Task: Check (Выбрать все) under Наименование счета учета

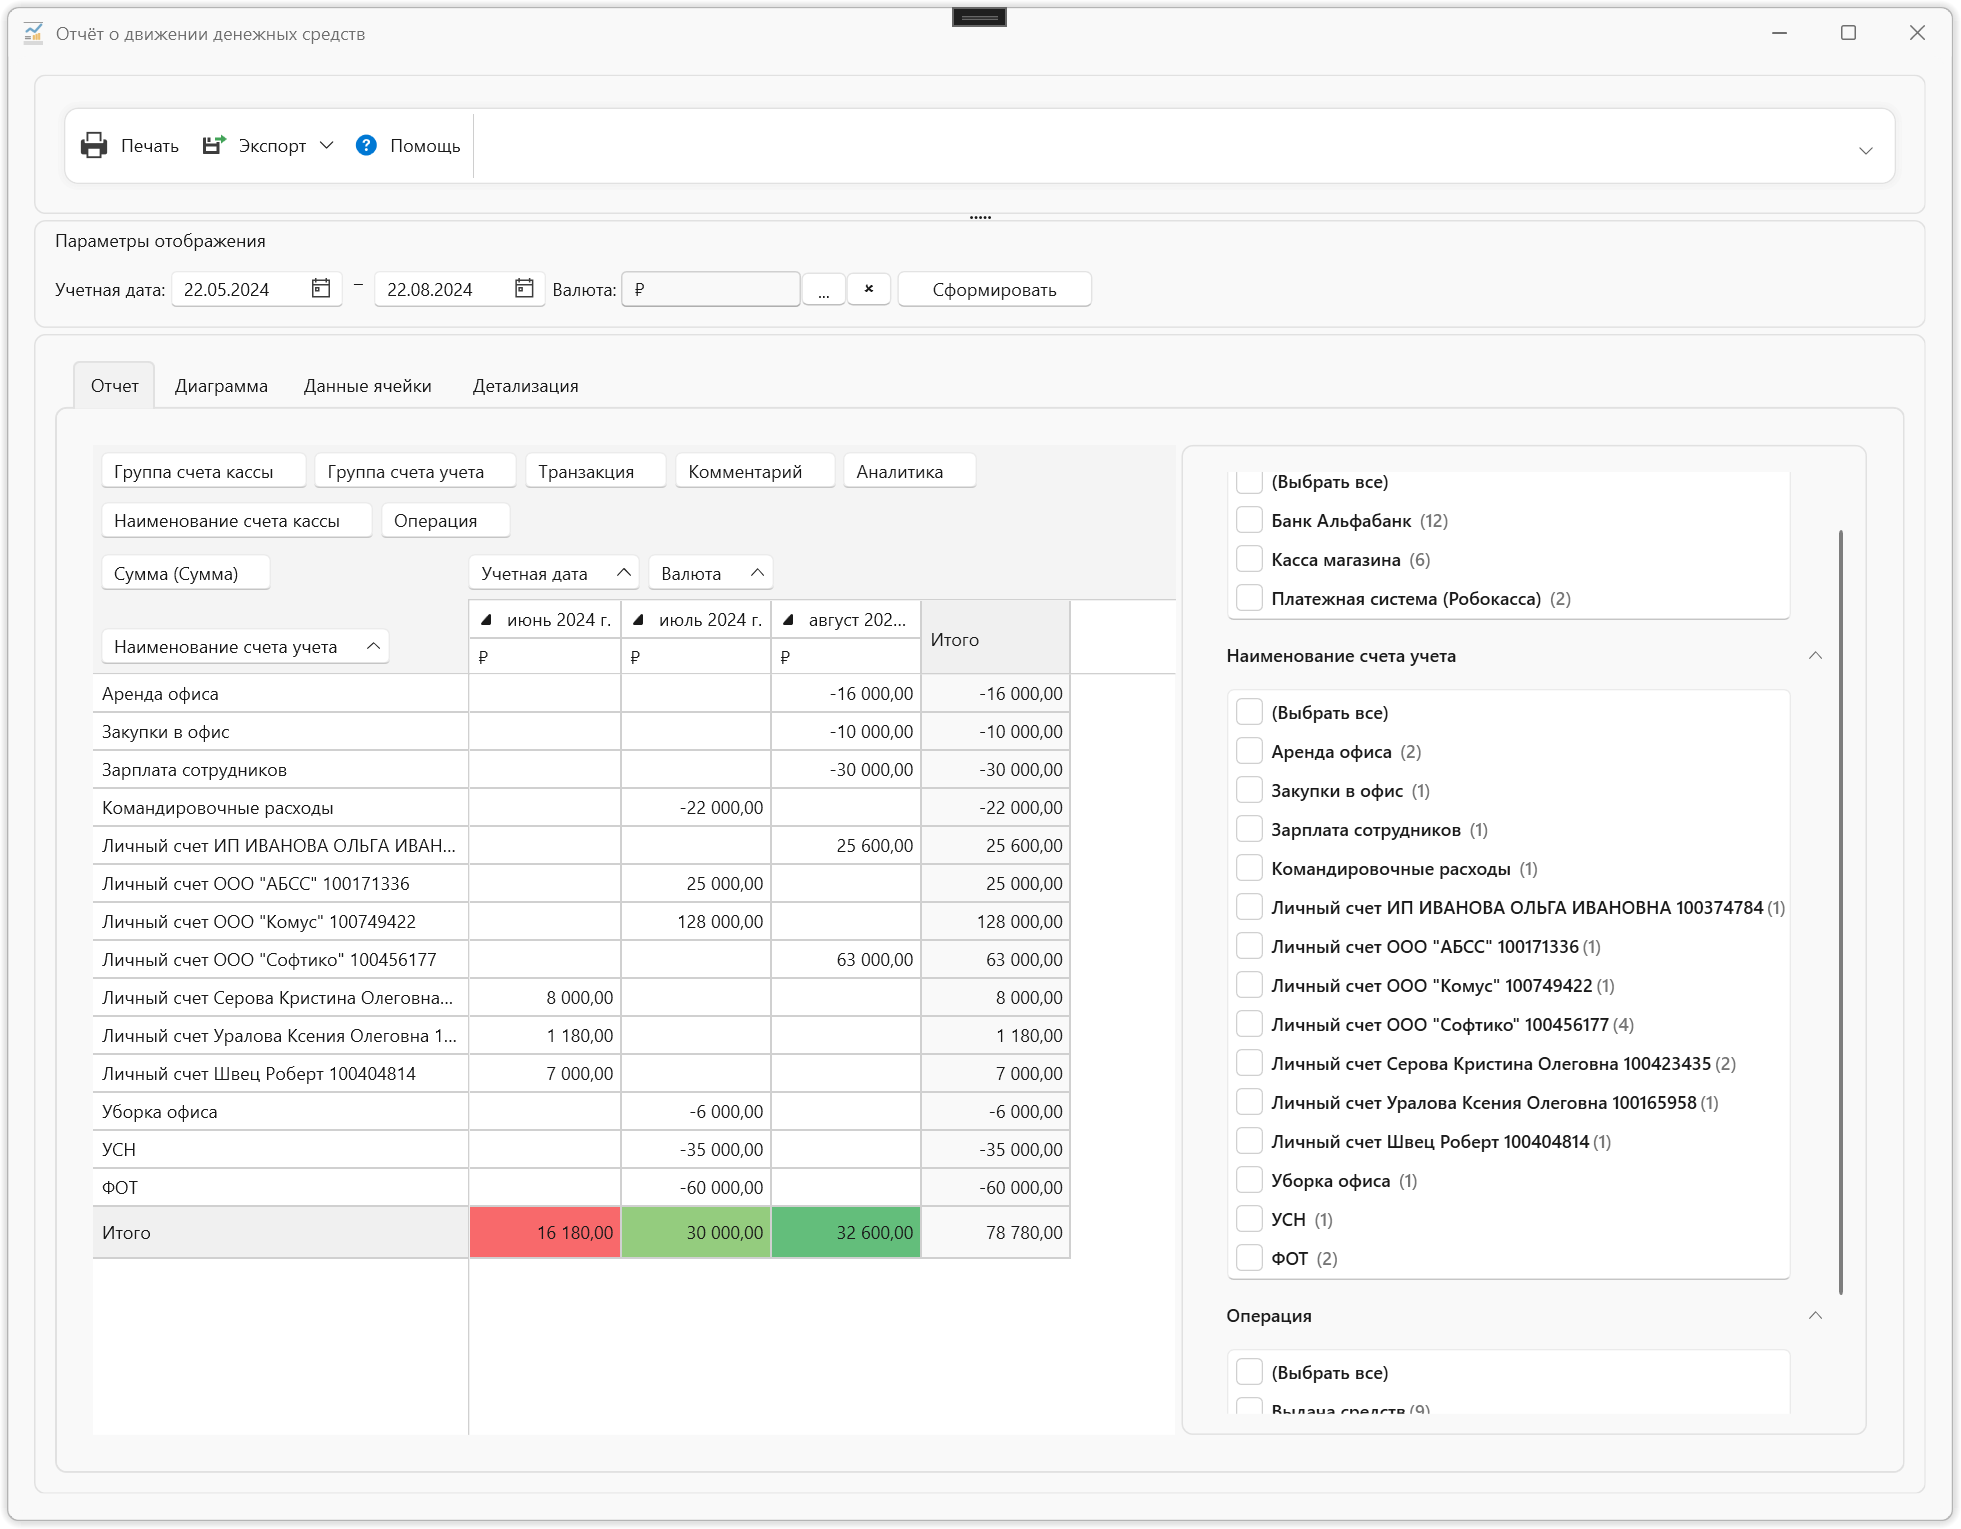Action: tap(1249, 712)
